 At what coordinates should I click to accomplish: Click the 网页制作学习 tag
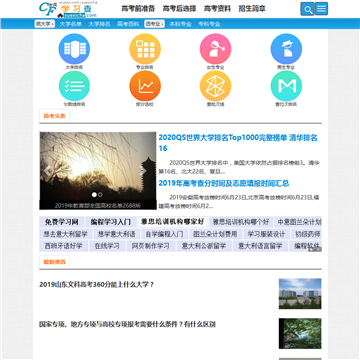(x=151, y=246)
